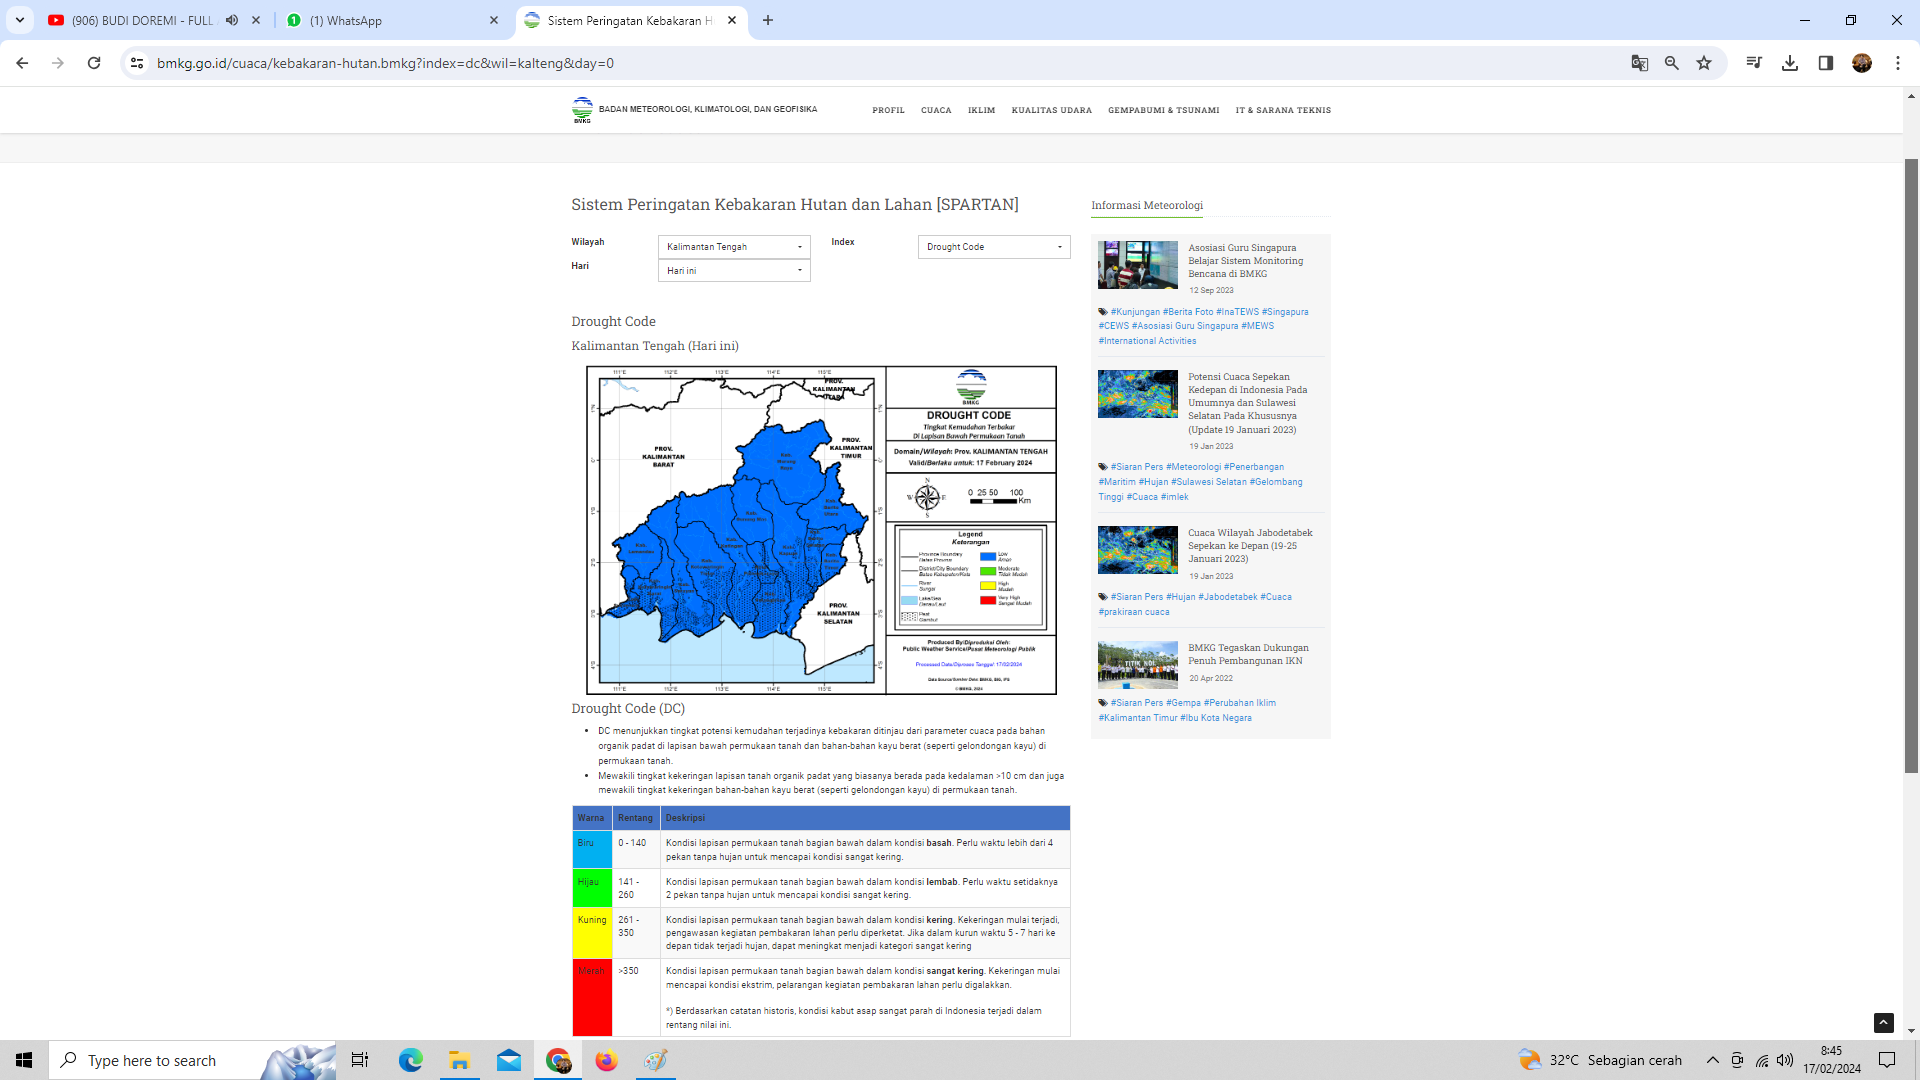Click the Hijau green color cell
The width and height of the screenshot is (1920, 1080).
point(592,888)
